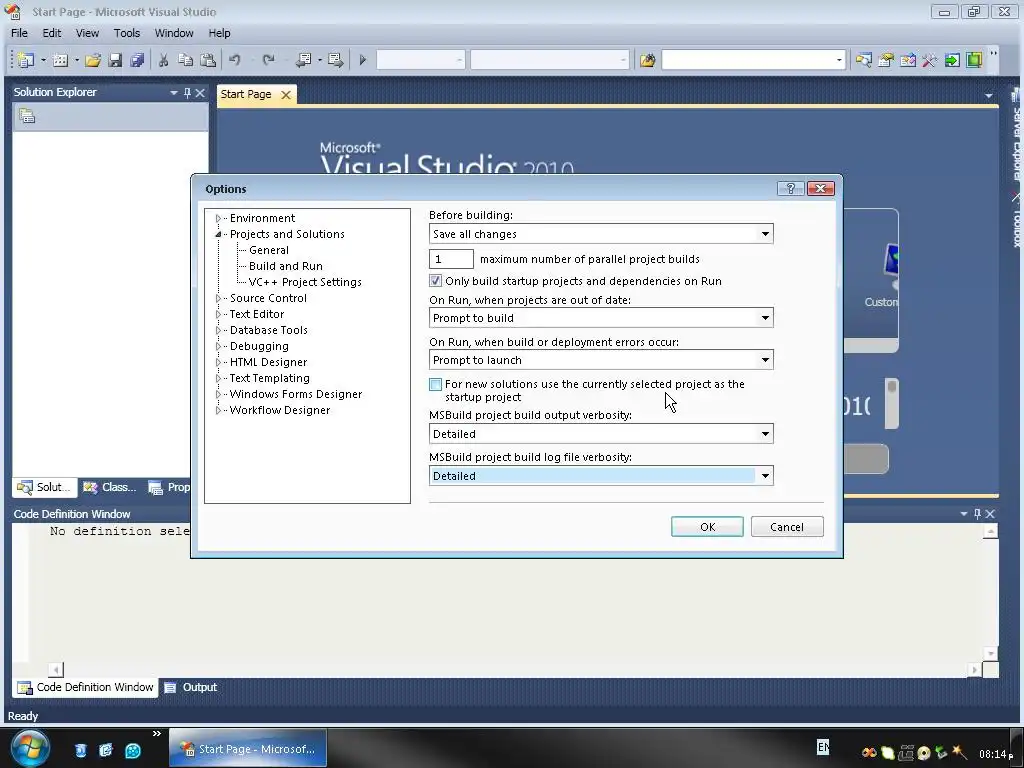Enable 'For new solutions use currently selected project' checkbox
This screenshot has height=768, width=1024.
coord(436,384)
